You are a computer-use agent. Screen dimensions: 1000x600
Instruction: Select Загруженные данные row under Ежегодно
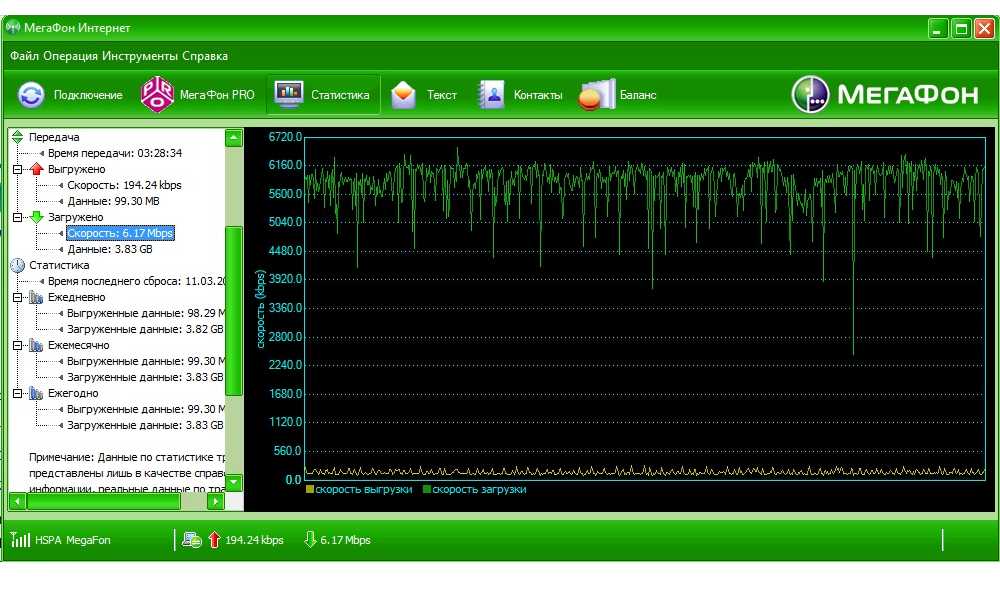(145, 425)
